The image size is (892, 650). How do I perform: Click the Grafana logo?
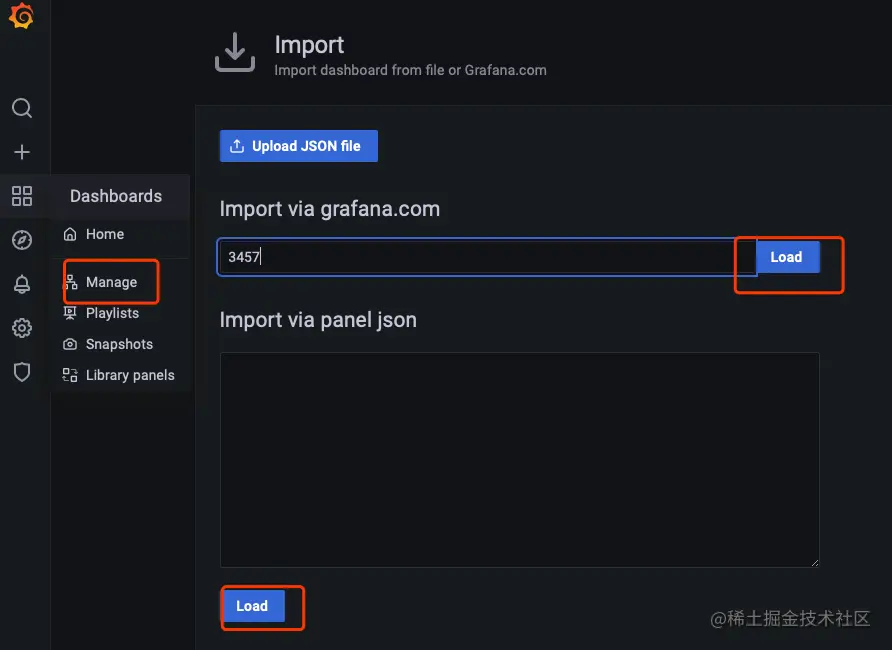click(22, 17)
